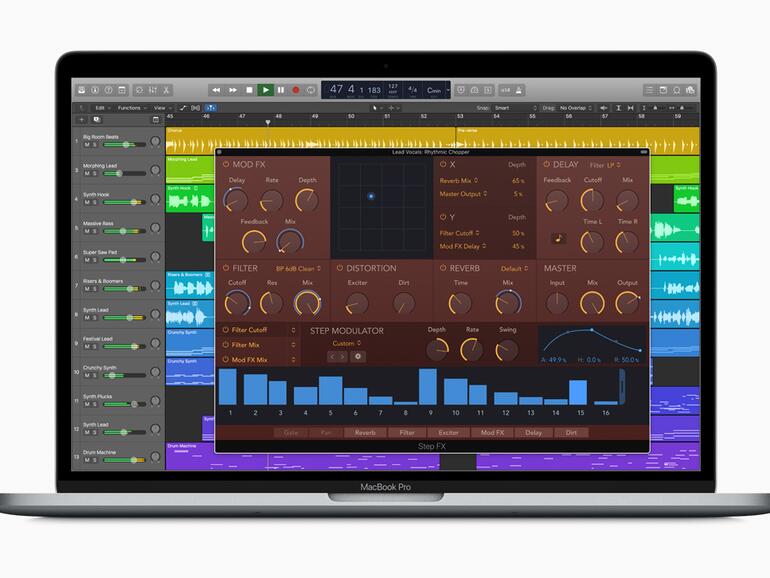This screenshot has height=578, width=770.
Task: Click step 9 bar in step sequencer
Action: tap(428, 386)
